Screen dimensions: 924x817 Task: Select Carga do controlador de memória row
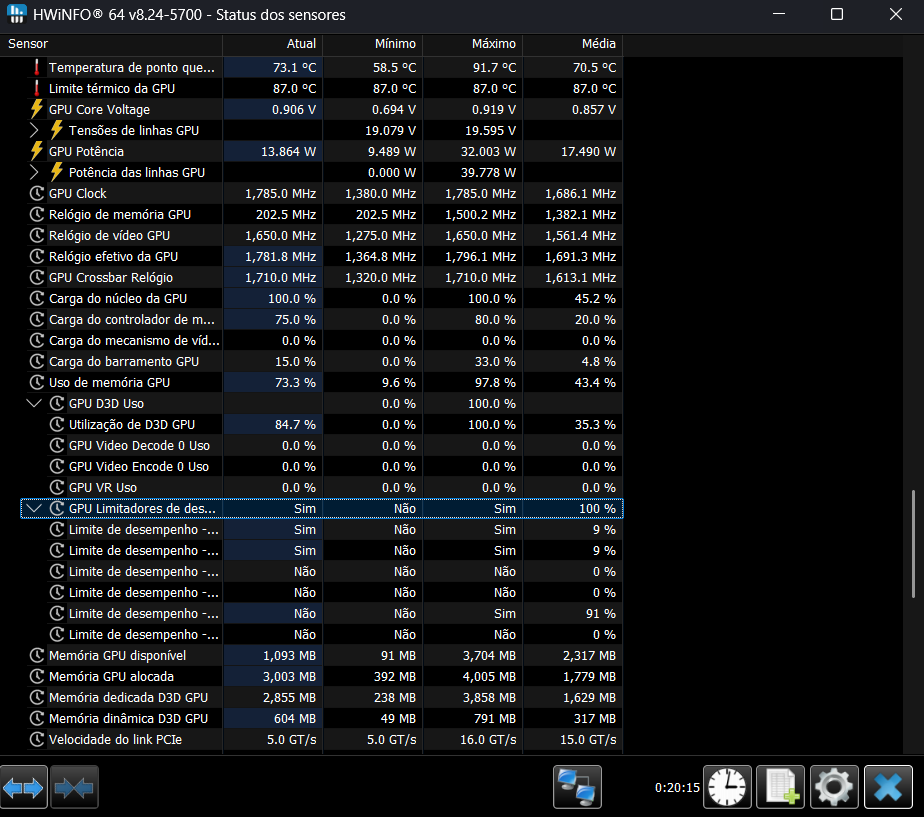point(322,319)
